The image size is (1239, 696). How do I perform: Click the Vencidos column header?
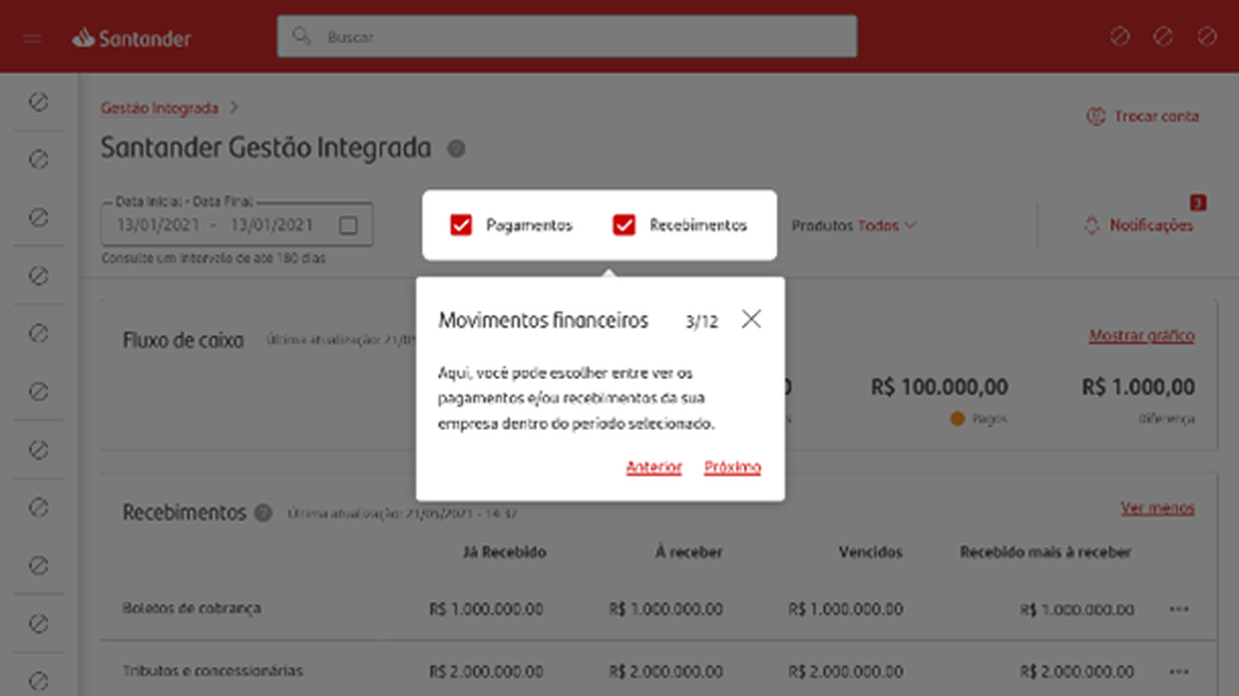[x=870, y=552]
